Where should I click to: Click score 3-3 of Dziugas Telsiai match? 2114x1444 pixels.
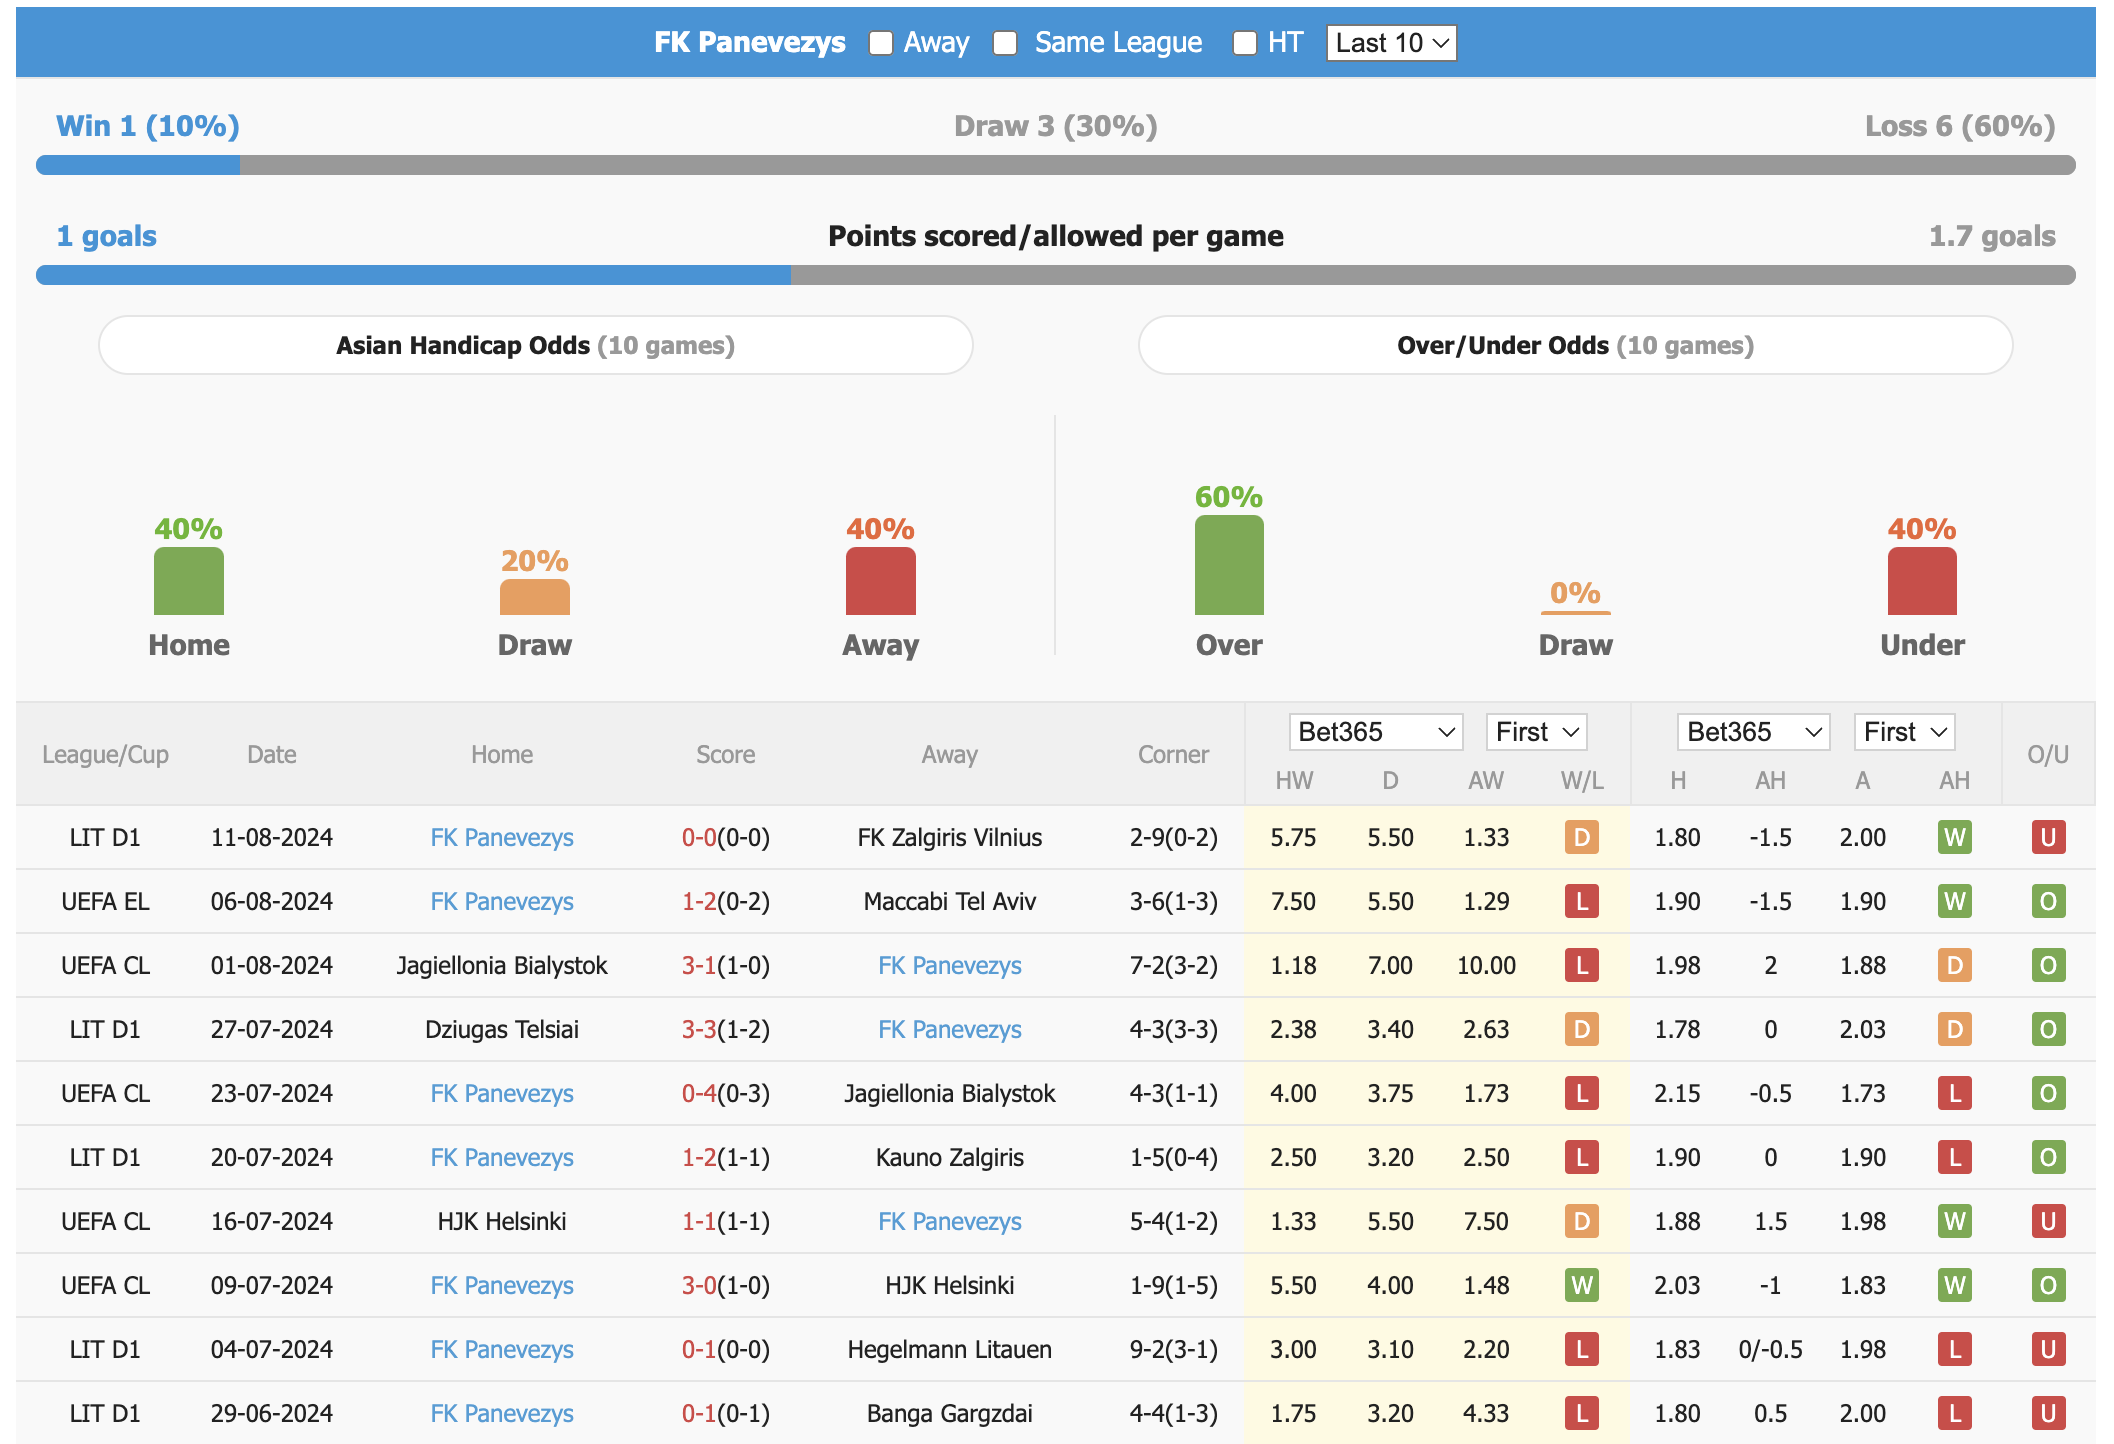[699, 1029]
